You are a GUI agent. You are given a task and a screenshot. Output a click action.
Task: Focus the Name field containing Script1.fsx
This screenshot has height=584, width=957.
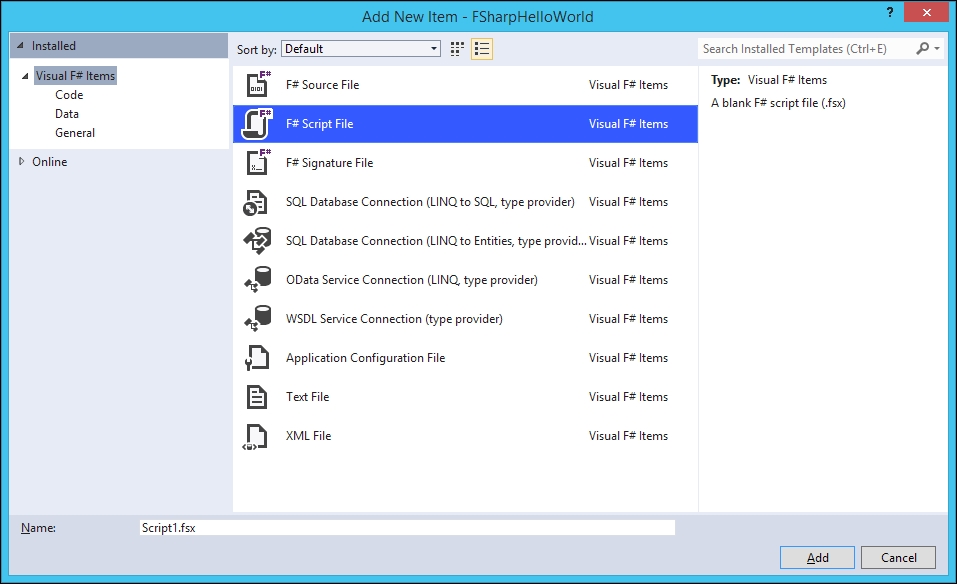click(x=407, y=528)
